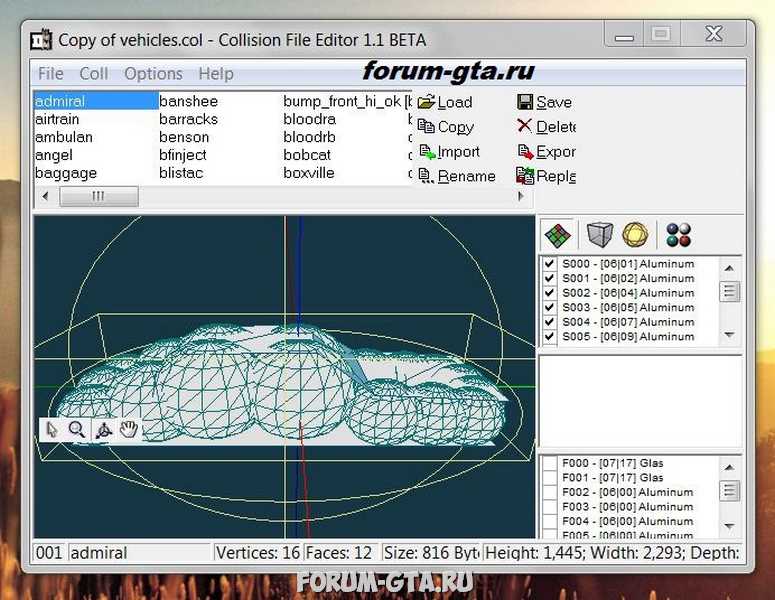The image size is (775, 600).
Task: Rename the selected collision entry
Action: (x=456, y=176)
